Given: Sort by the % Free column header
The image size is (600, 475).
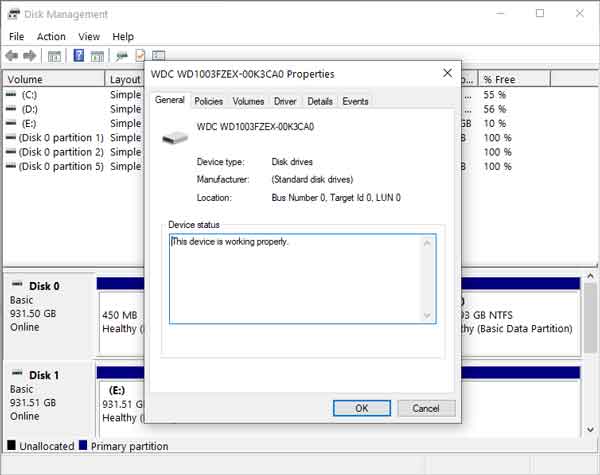Looking at the screenshot, I should [514, 80].
